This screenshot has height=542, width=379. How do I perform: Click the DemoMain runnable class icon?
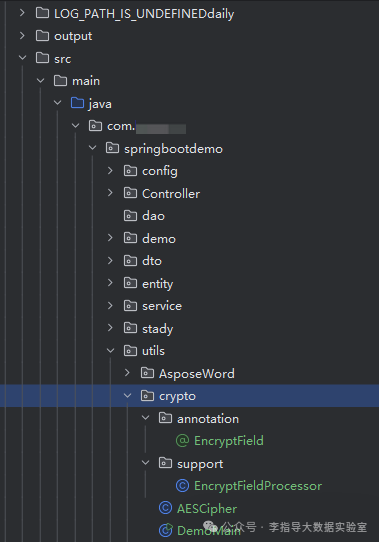click(x=165, y=530)
